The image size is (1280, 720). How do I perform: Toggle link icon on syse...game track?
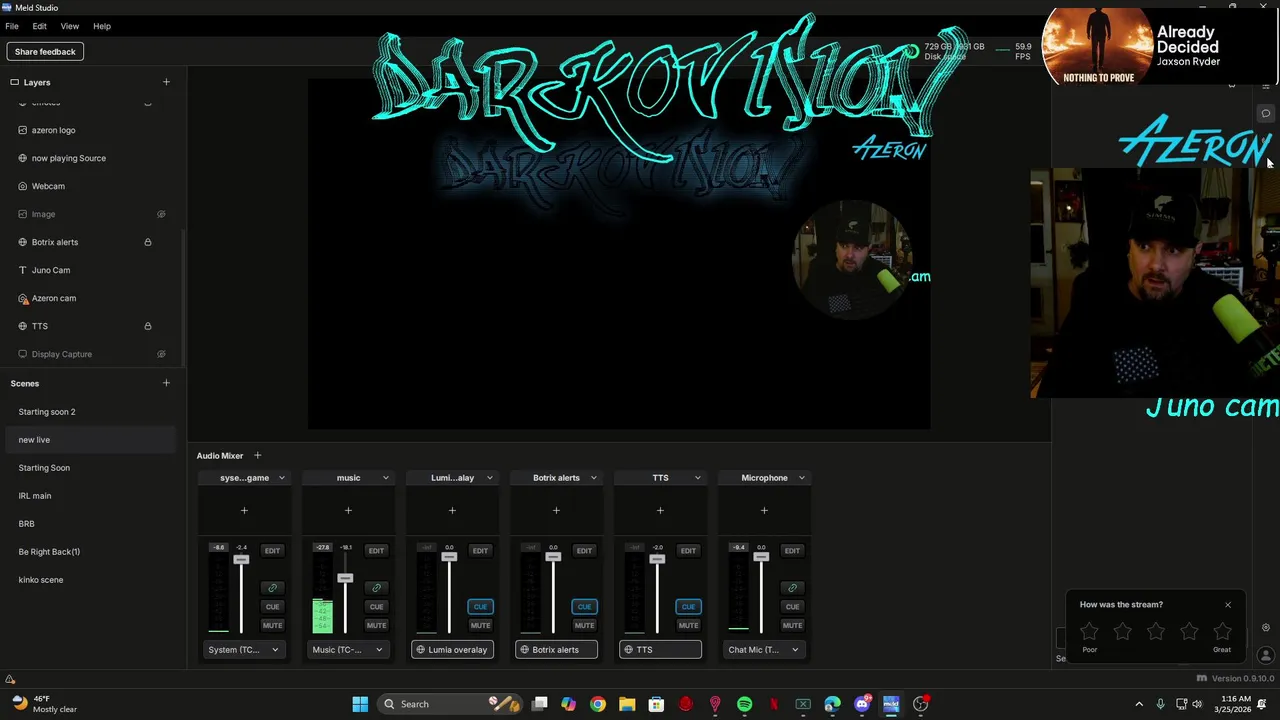272,588
